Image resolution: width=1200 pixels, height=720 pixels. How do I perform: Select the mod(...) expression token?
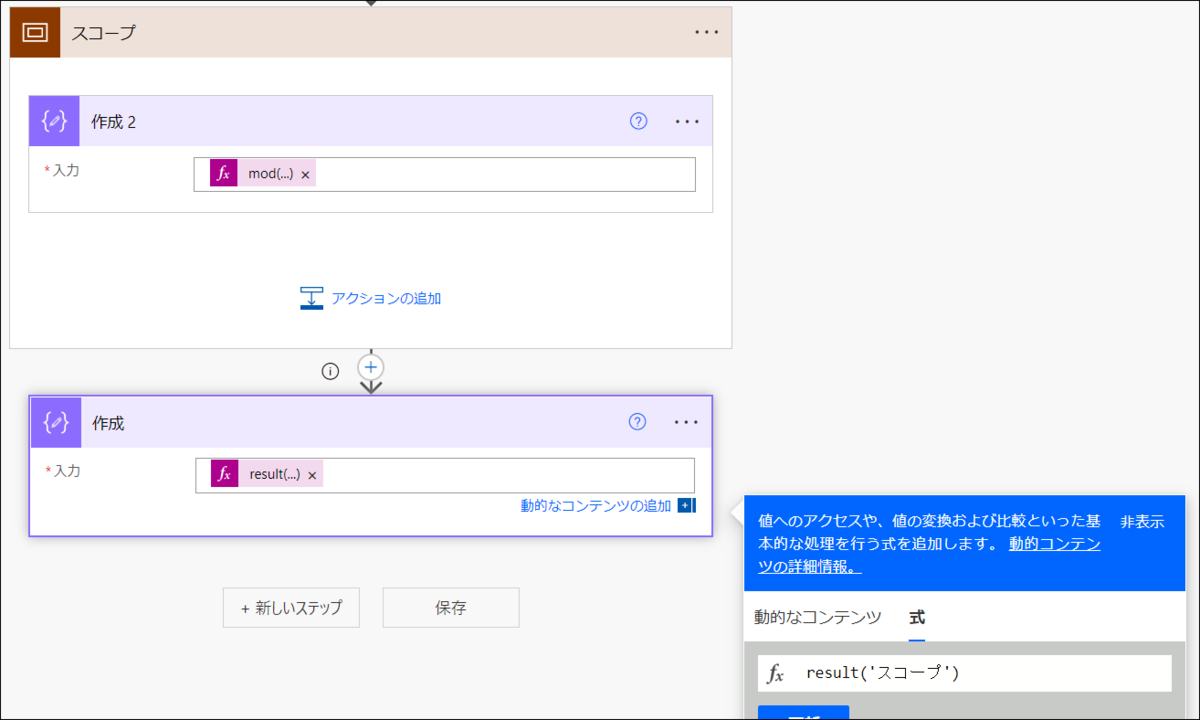[263, 173]
